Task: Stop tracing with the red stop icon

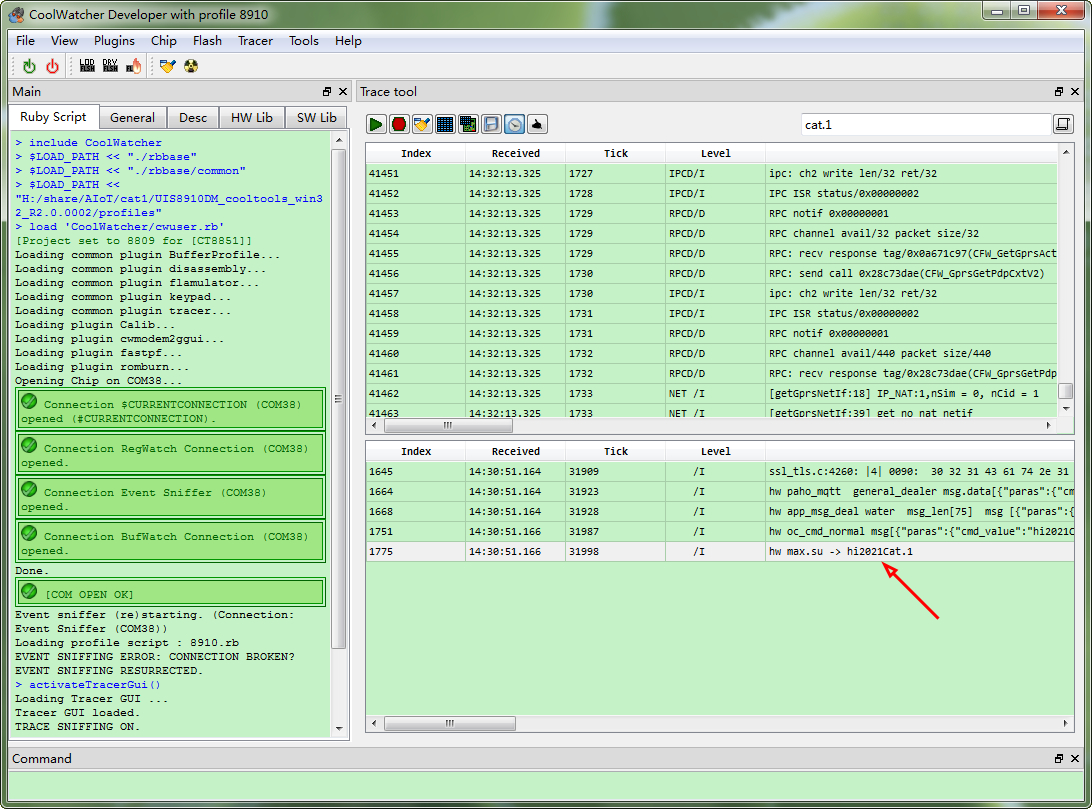Action: 399,124
